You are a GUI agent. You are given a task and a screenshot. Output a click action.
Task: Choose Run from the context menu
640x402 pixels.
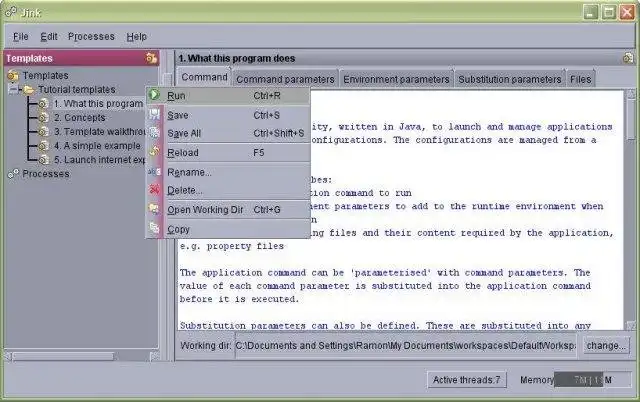228,96
